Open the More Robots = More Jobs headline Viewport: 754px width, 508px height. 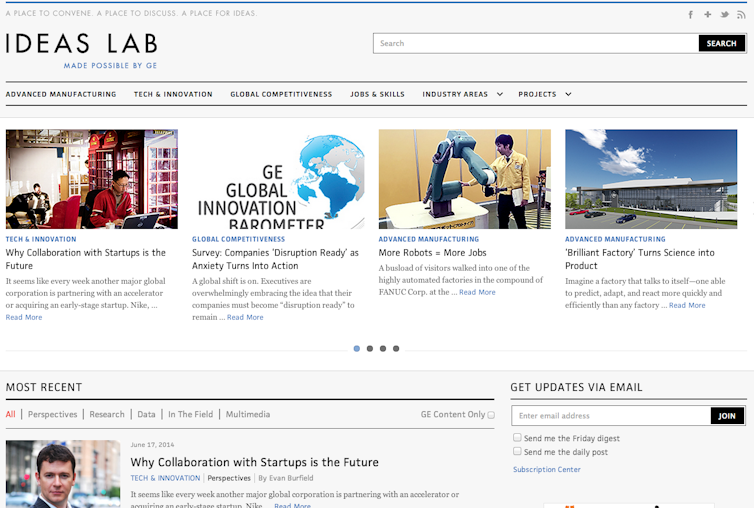pos(432,253)
